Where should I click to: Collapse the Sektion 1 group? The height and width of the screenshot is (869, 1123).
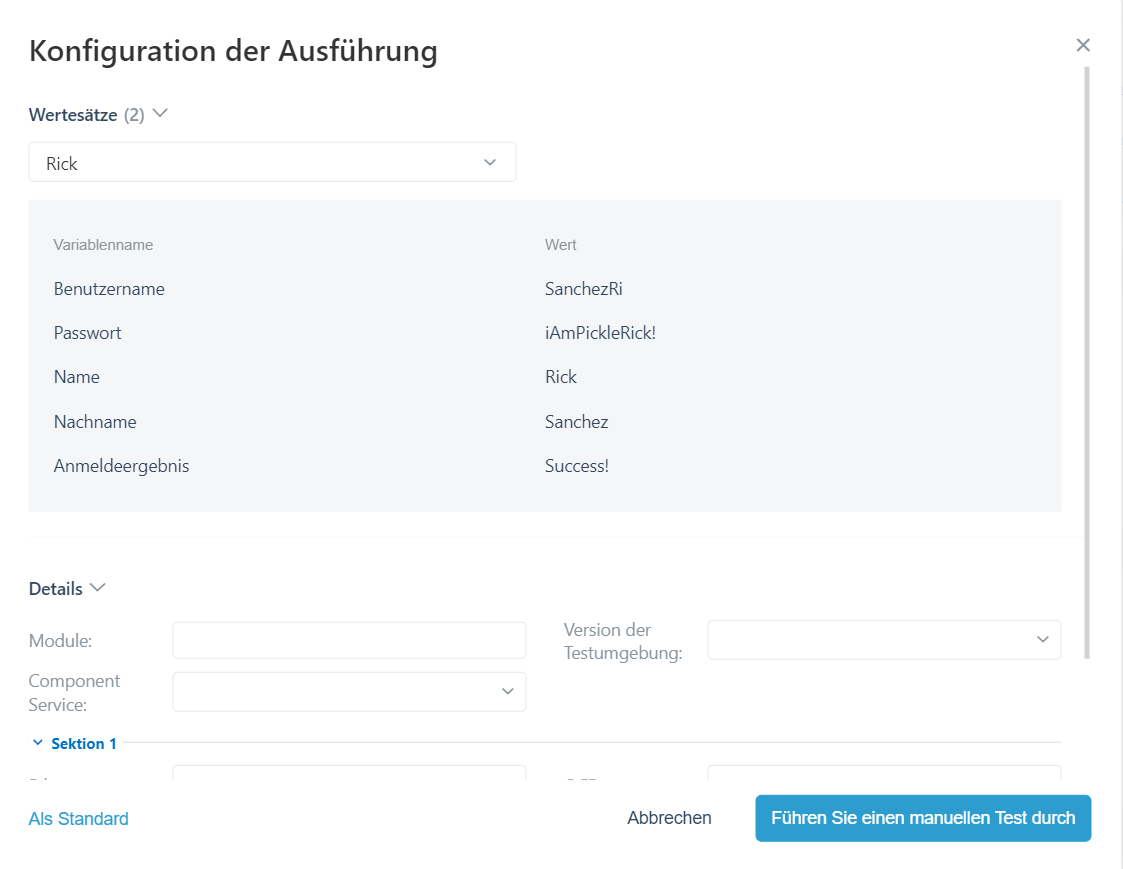(38, 743)
